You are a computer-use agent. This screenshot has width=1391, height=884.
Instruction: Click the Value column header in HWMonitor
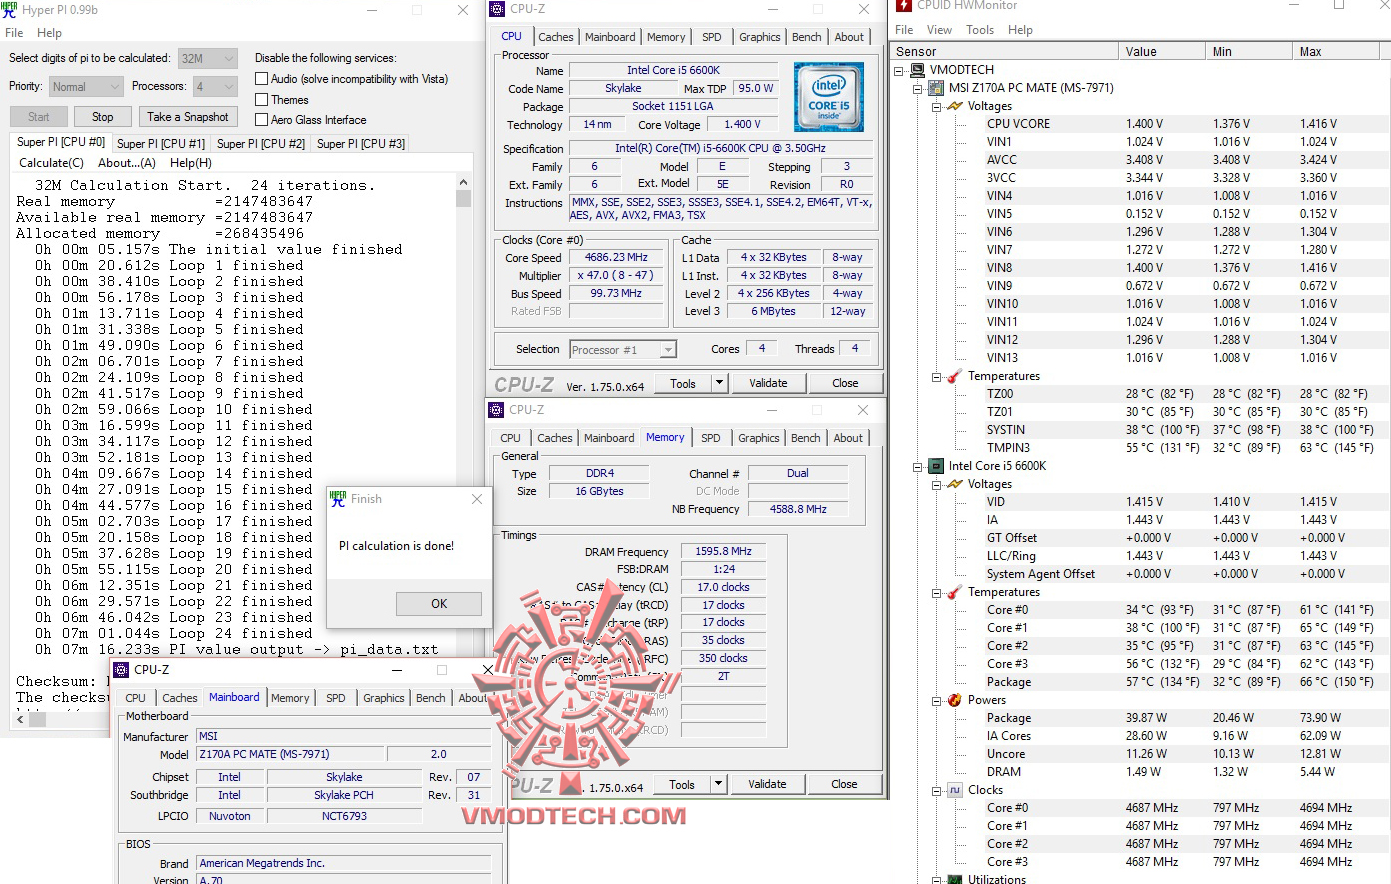1163,52
